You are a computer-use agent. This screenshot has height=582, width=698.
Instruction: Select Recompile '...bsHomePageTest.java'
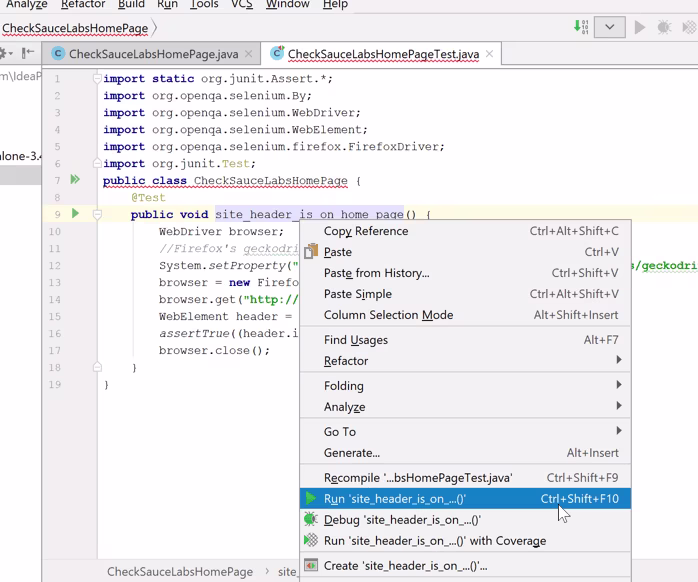tap(465, 478)
